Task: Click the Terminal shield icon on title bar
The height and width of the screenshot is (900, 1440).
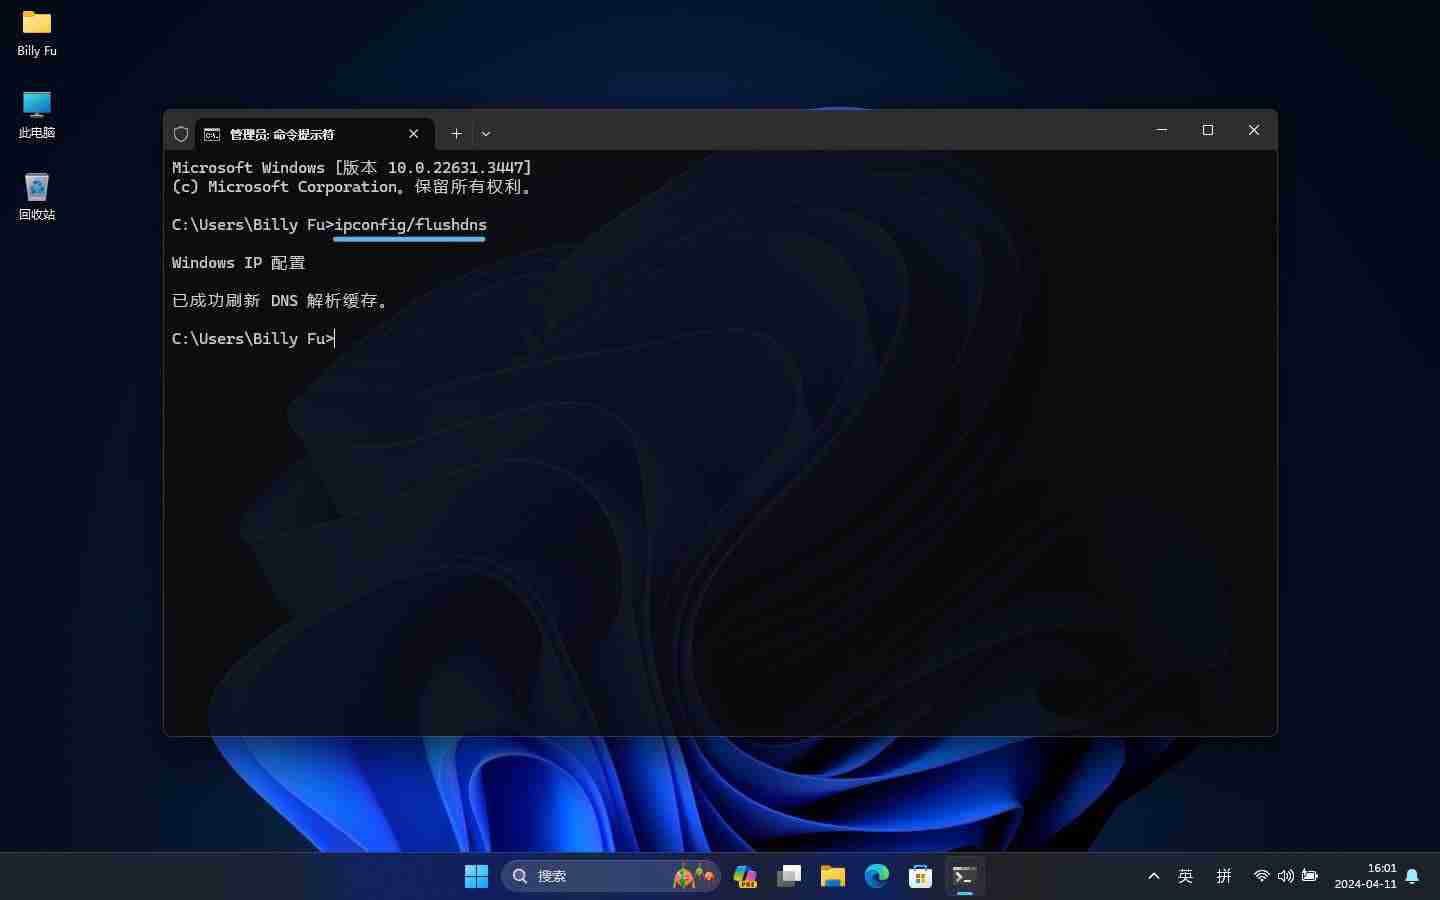Action: click(181, 133)
